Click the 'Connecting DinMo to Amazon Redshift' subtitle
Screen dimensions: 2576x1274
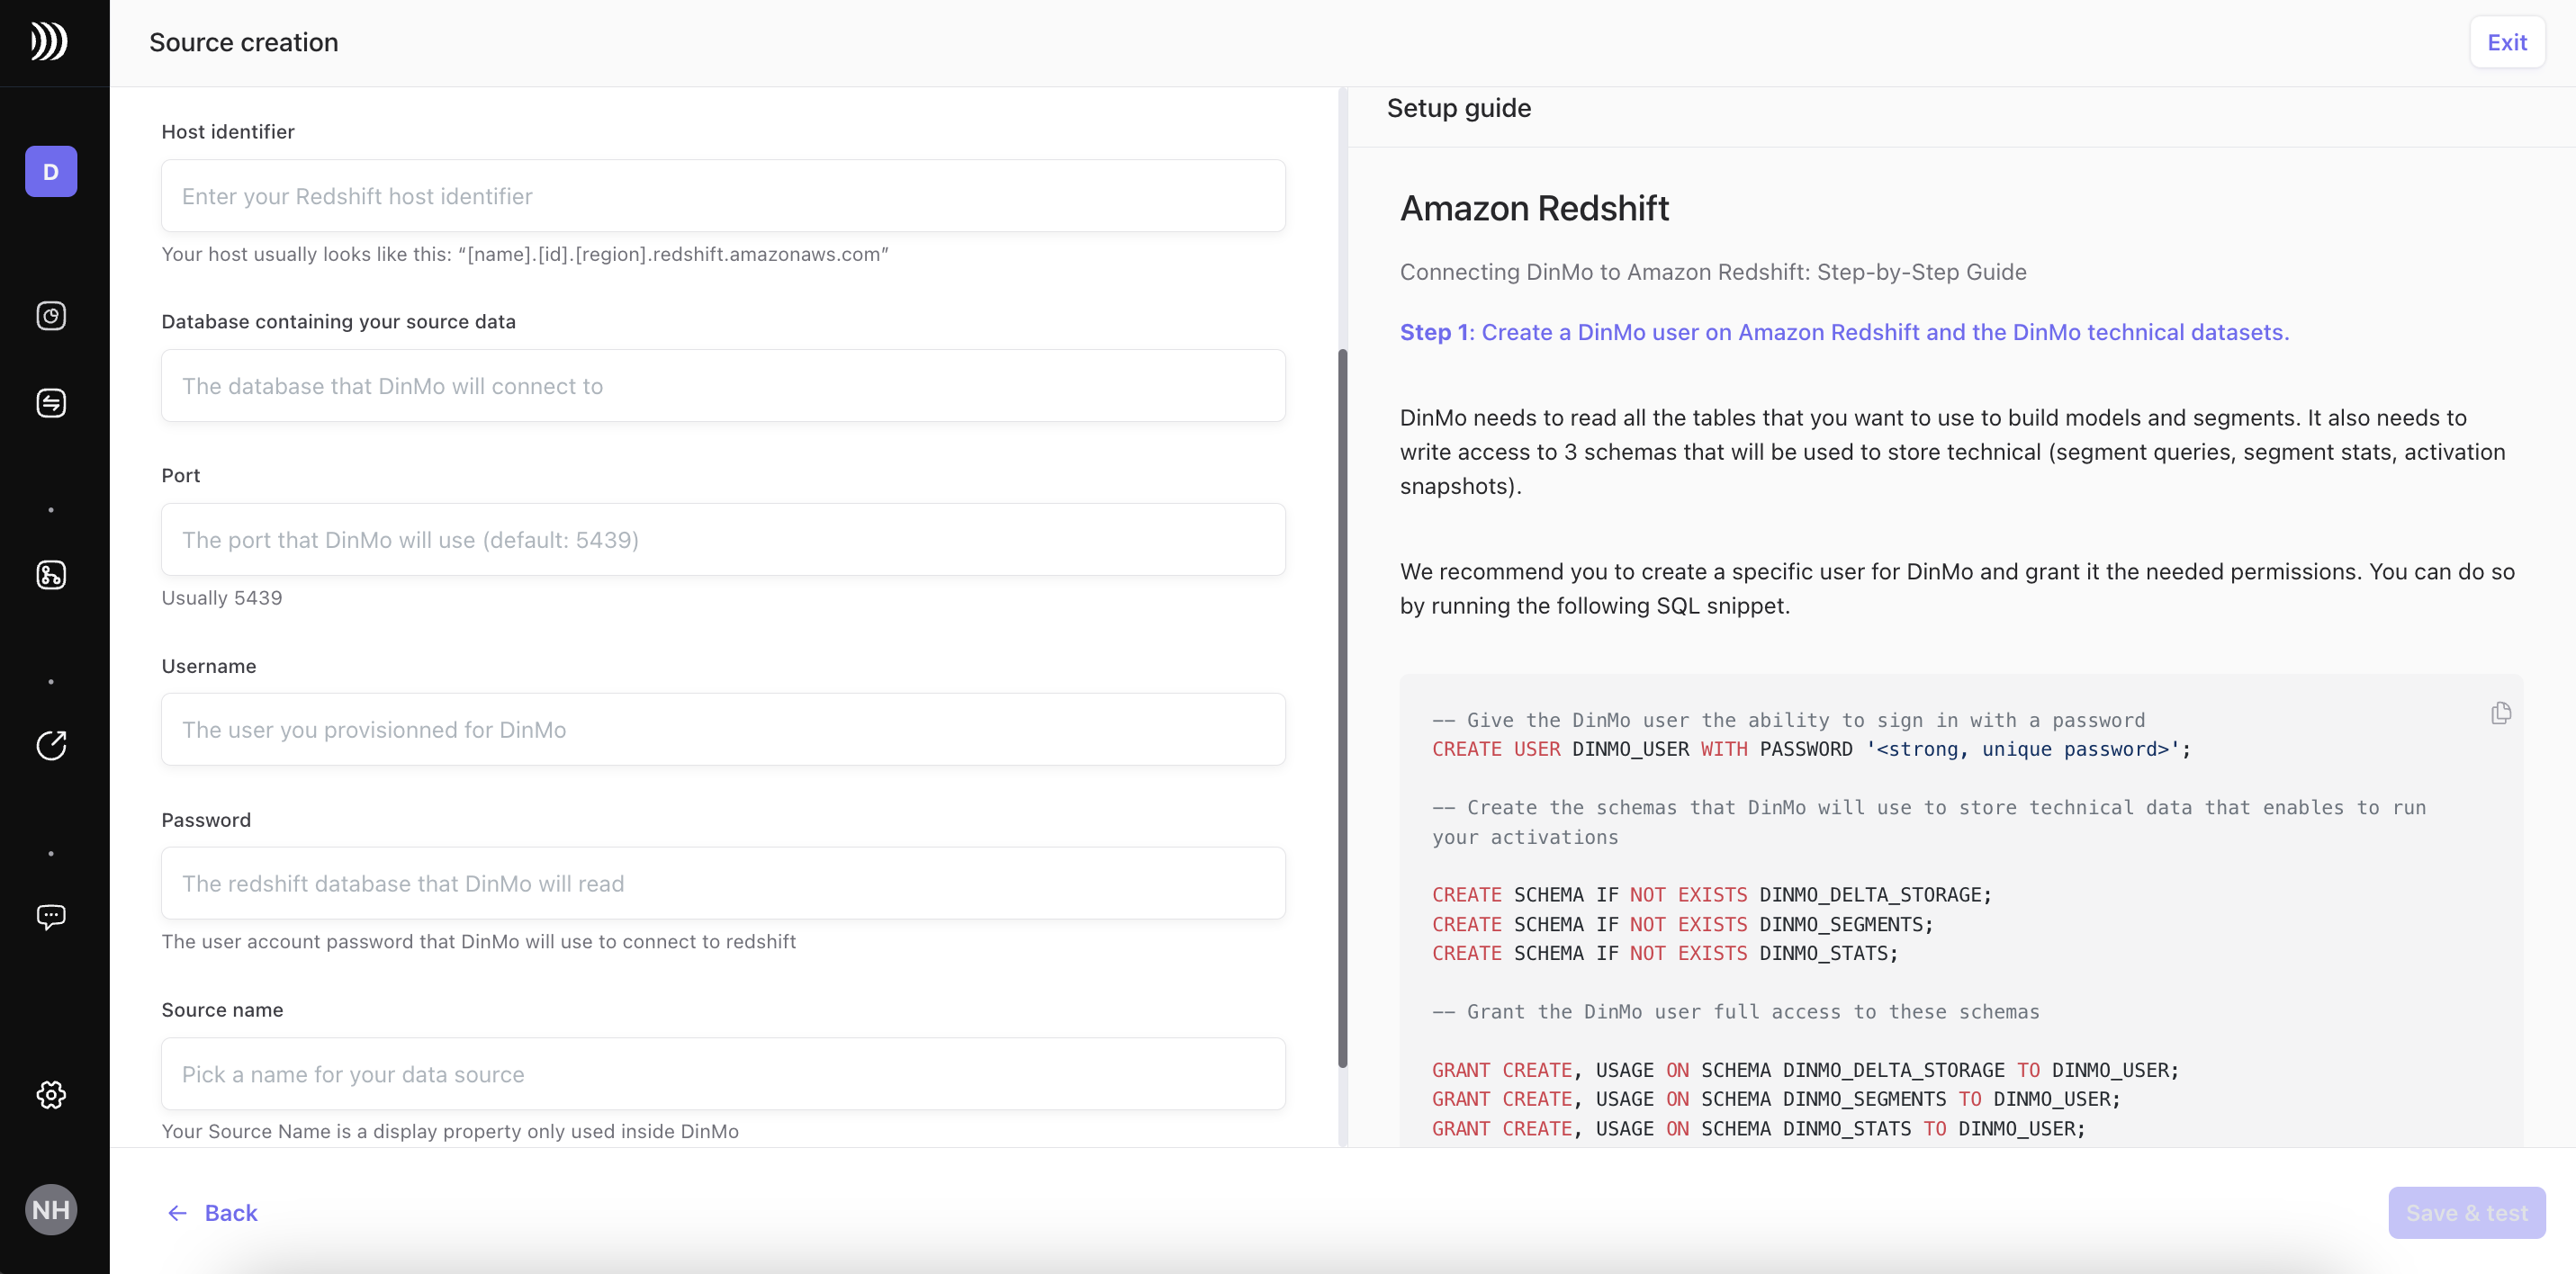coord(1713,272)
